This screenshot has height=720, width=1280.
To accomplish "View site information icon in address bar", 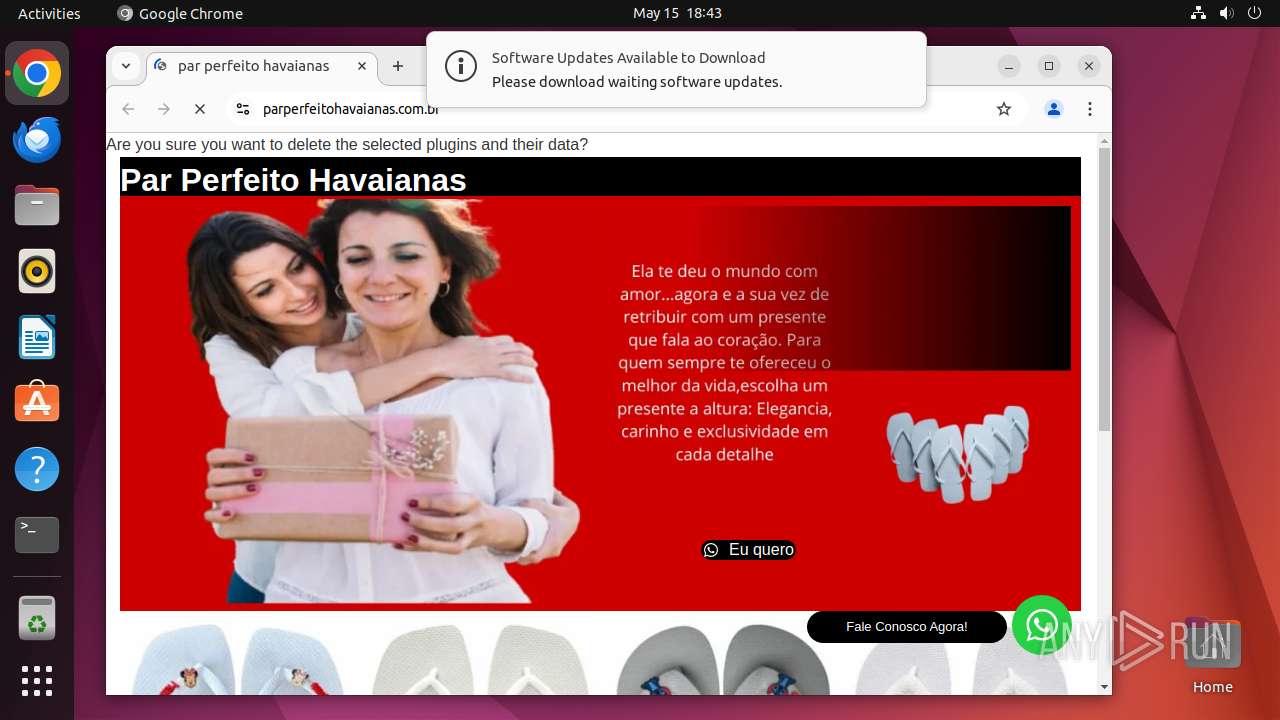I will click(x=242, y=109).
